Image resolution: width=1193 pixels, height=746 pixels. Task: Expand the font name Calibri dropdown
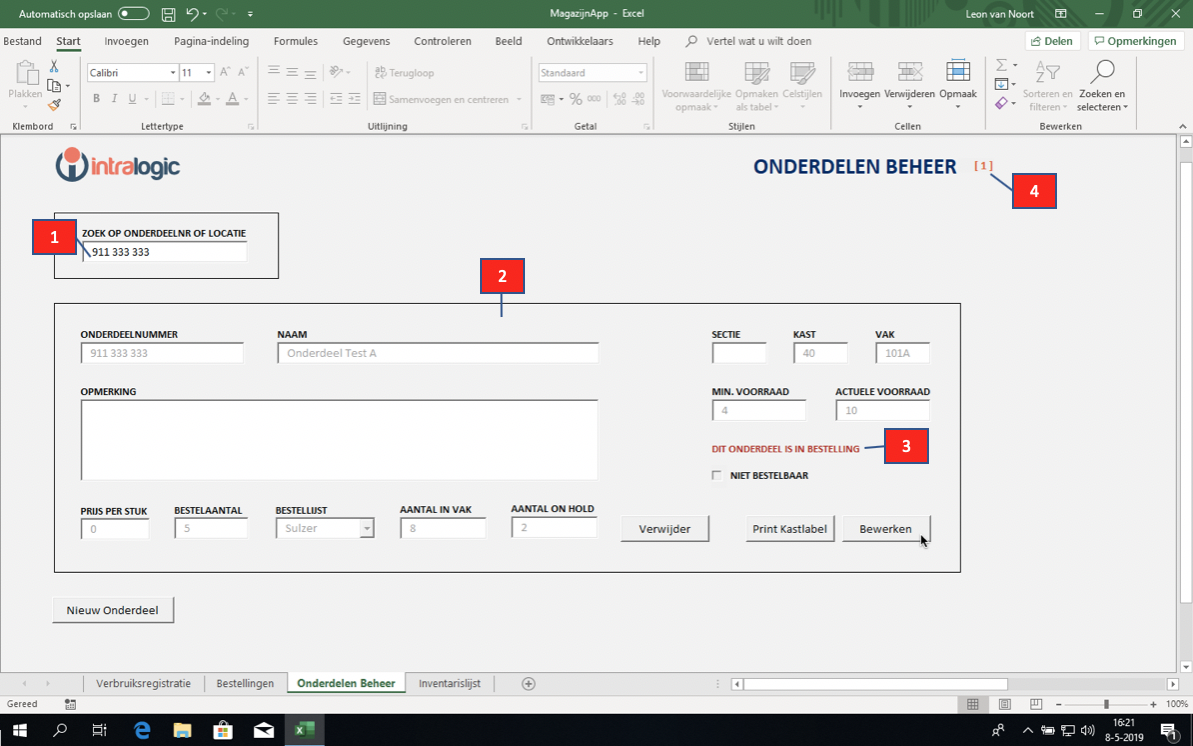click(x=172, y=73)
